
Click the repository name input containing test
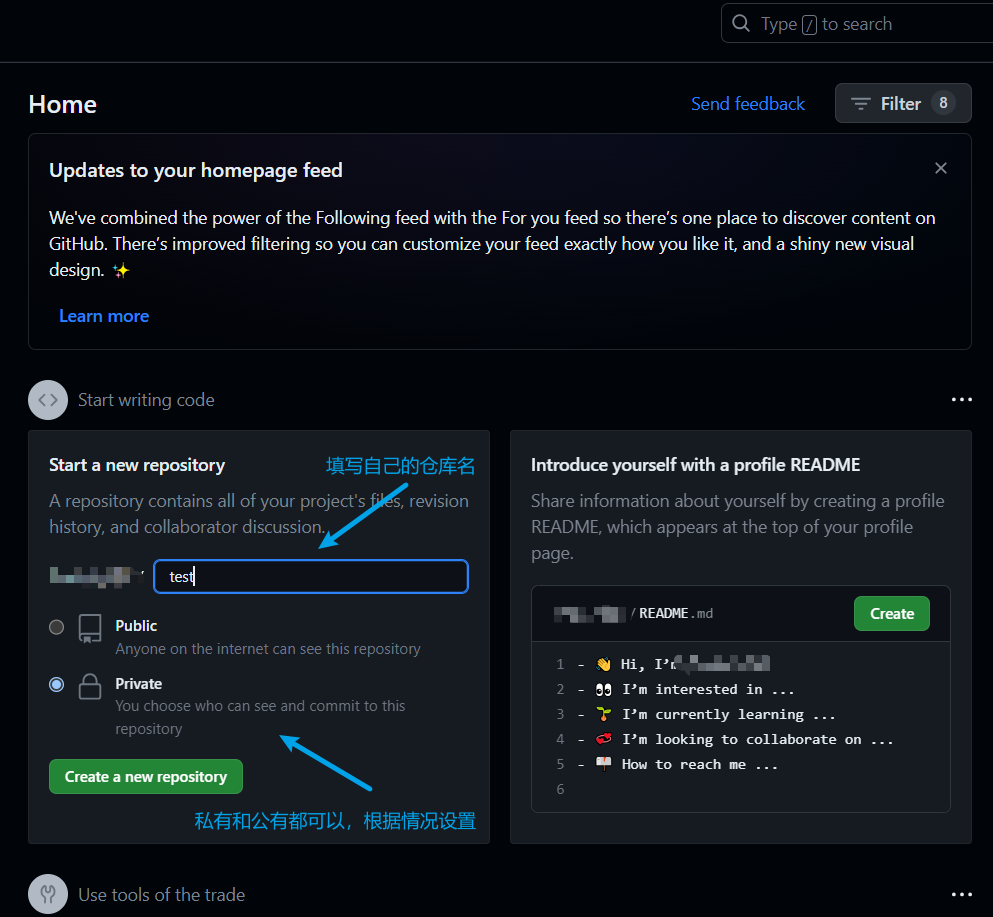pos(310,576)
